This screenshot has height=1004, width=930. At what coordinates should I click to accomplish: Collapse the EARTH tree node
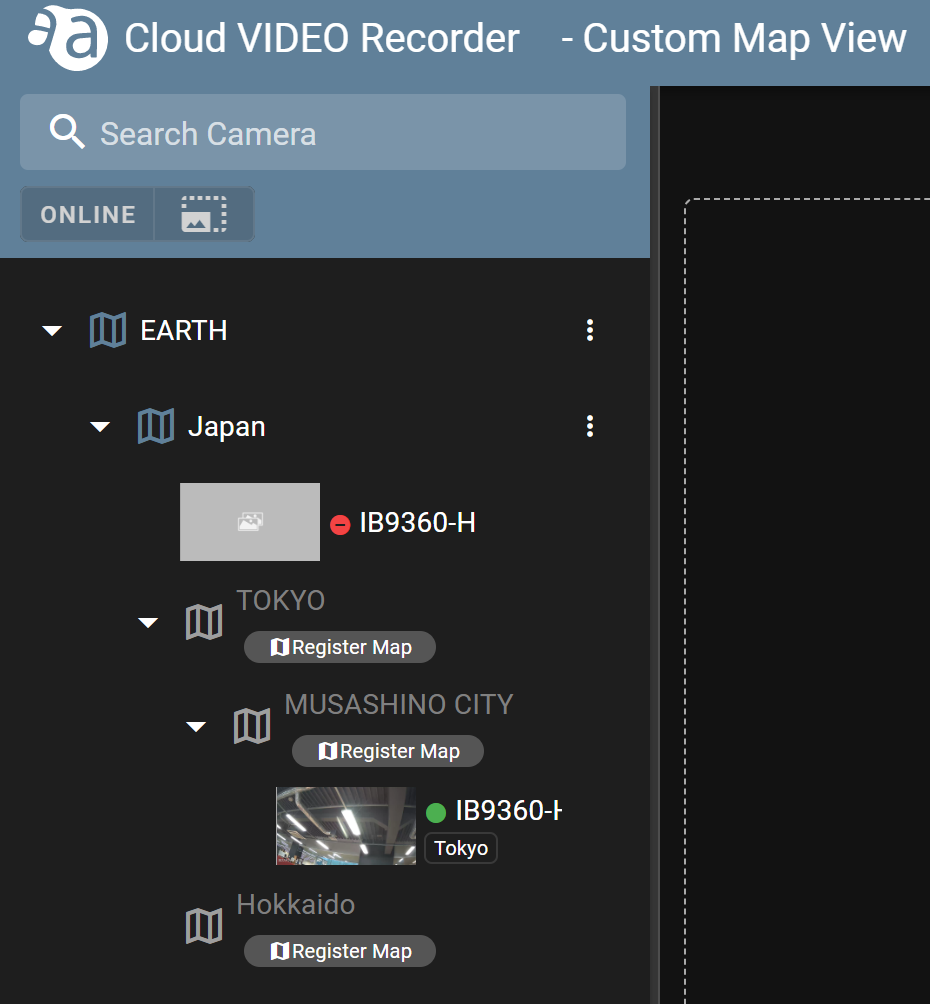pos(51,329)
